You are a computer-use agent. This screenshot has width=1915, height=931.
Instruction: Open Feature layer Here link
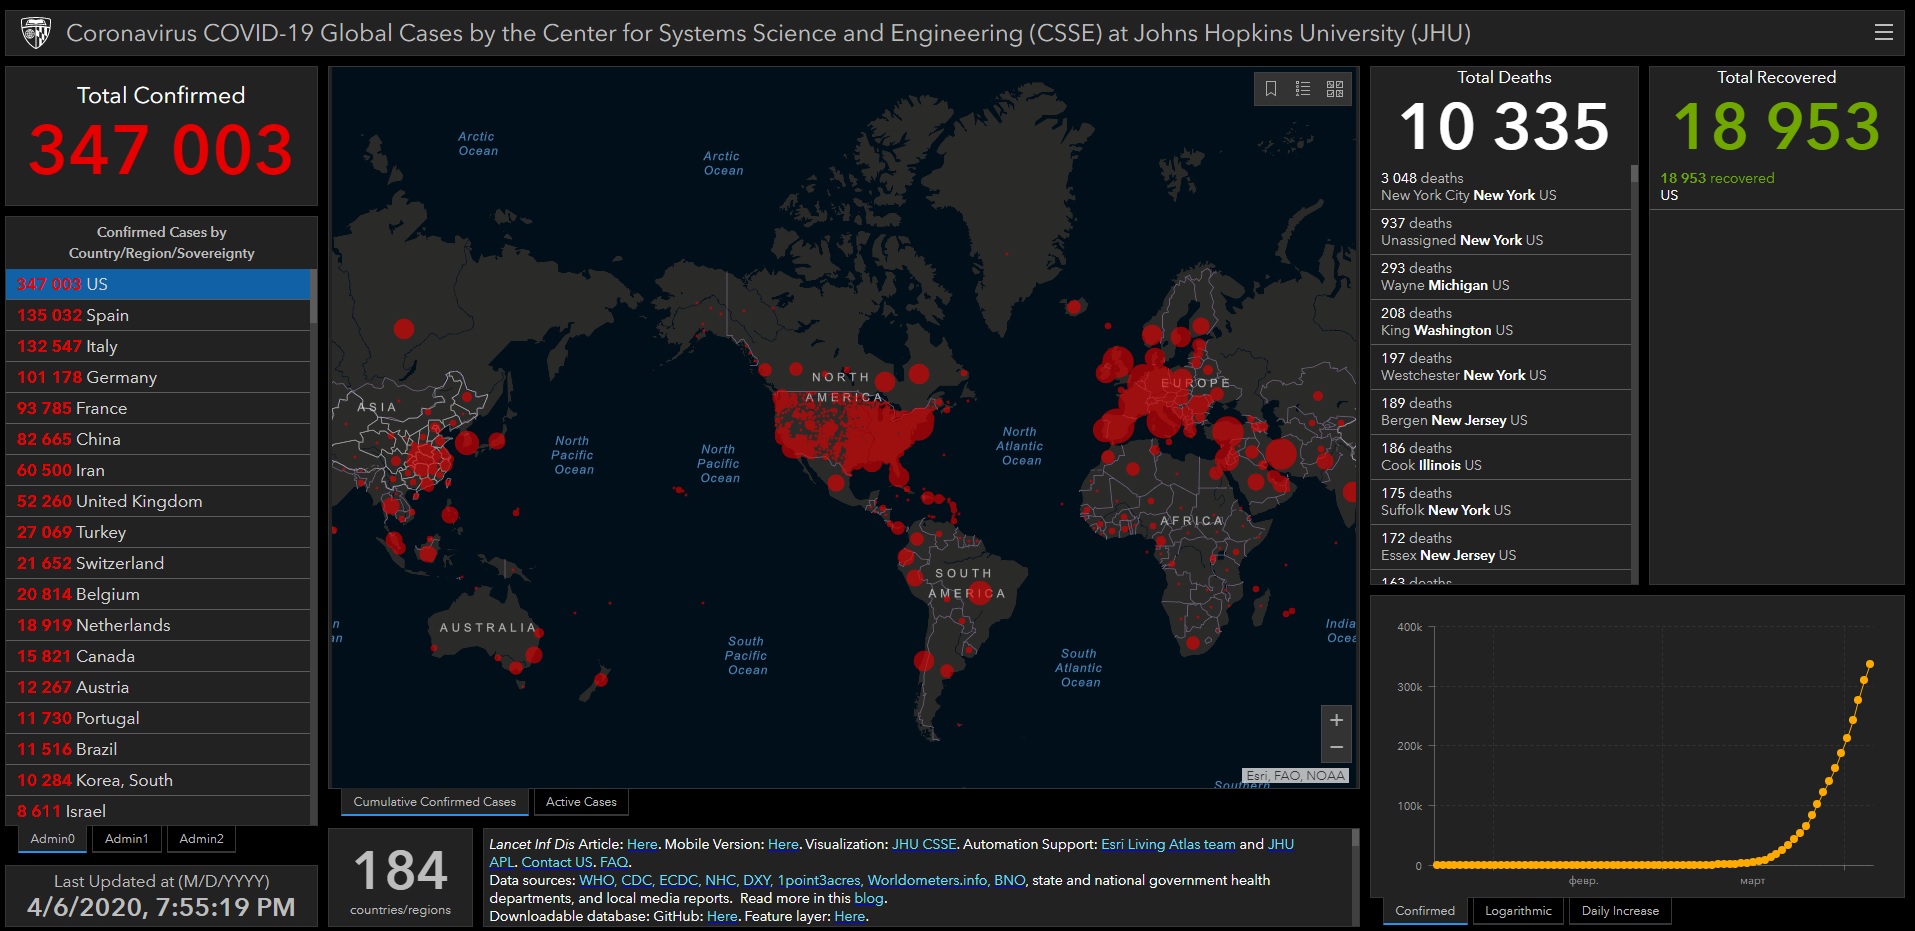coord(850,917)
